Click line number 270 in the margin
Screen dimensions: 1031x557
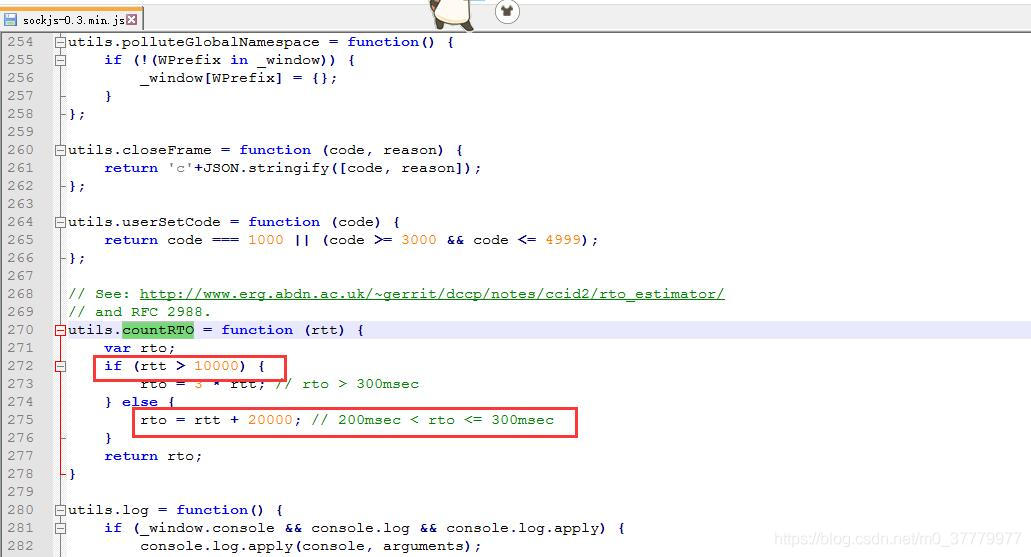20,329
